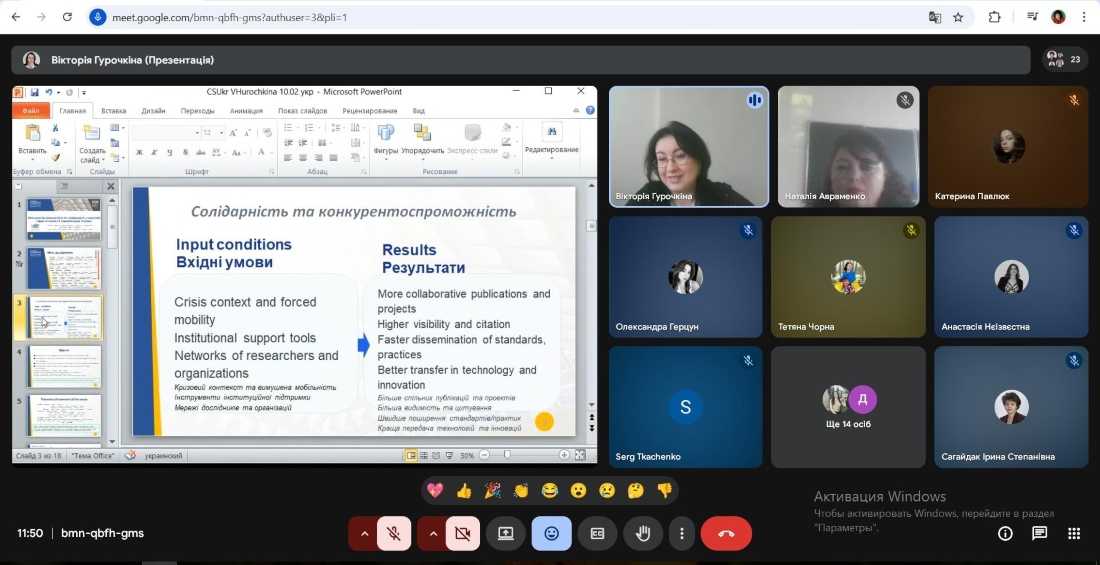Unmute the microphone
The image size is (1100, 565).
(x=394, y=533)
